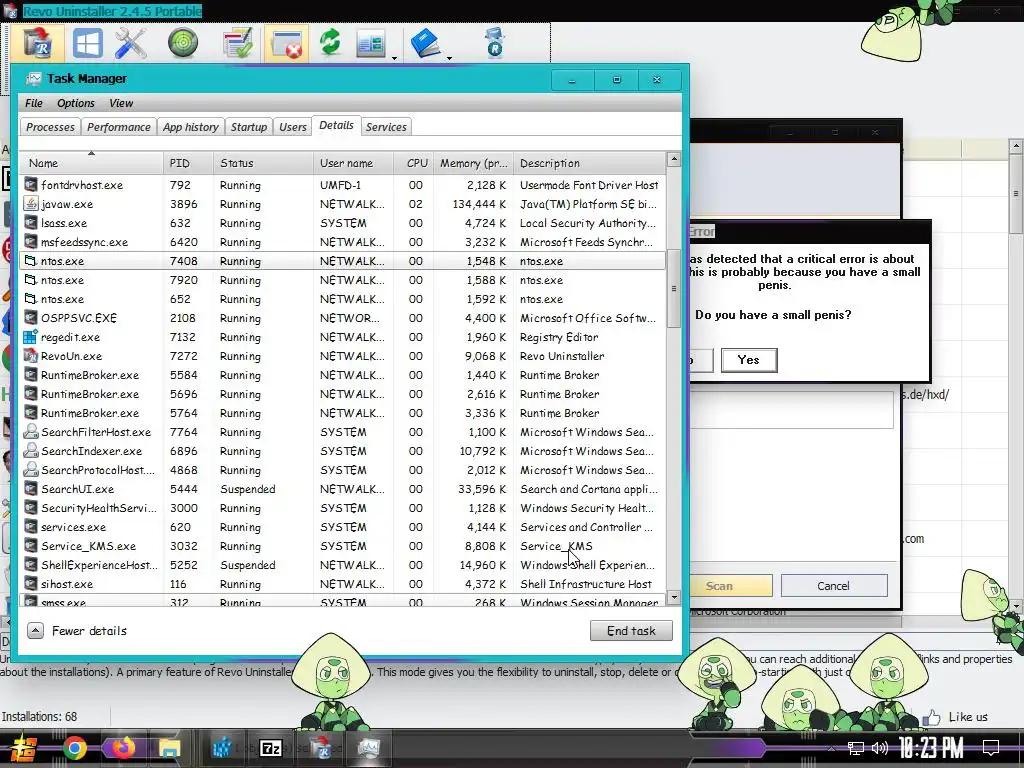The width and height of the screenshot is (1024, 768).
Task: Click the Like us thumbs-up link
Action: 956,717
